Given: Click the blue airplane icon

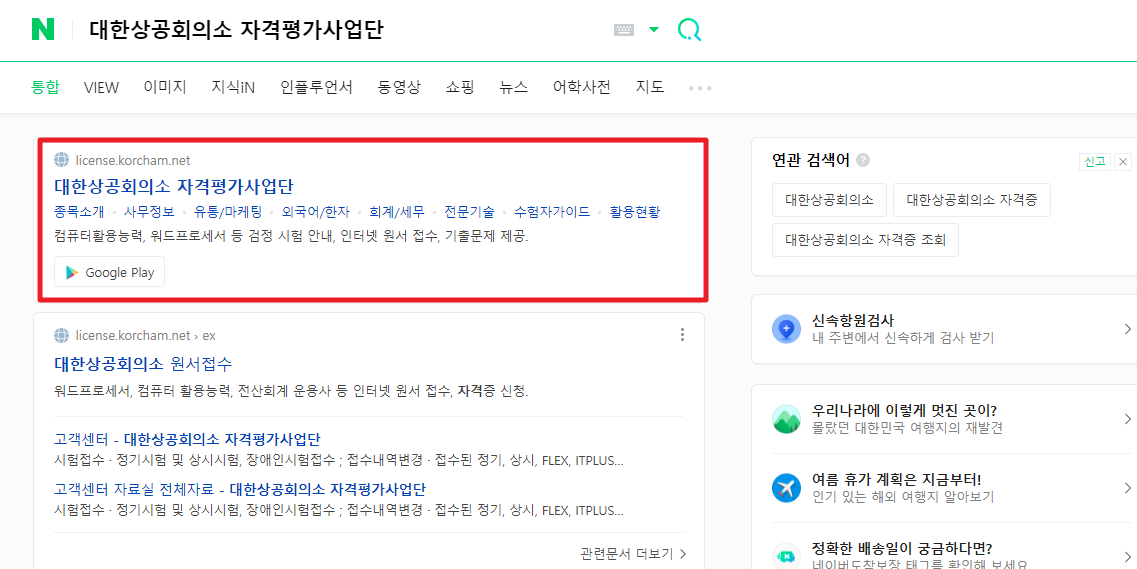Looking at the screenshot, I should tap(787, 488).
